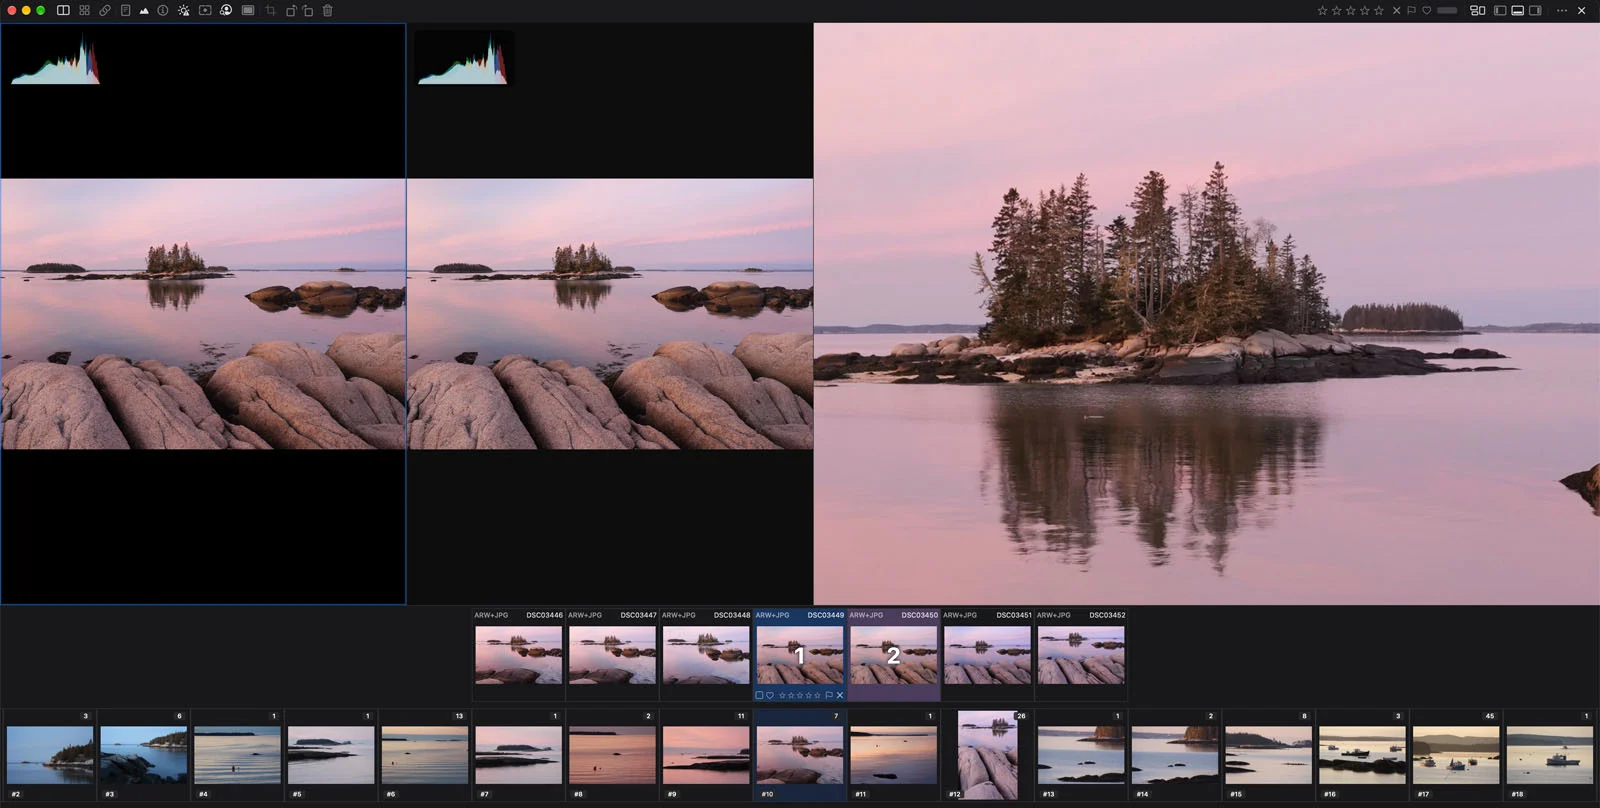Image resolution: width=1600 pixels, height=808 pixels.
Task: Set five-star rating in top toolbar
Action: point(1379,10)
